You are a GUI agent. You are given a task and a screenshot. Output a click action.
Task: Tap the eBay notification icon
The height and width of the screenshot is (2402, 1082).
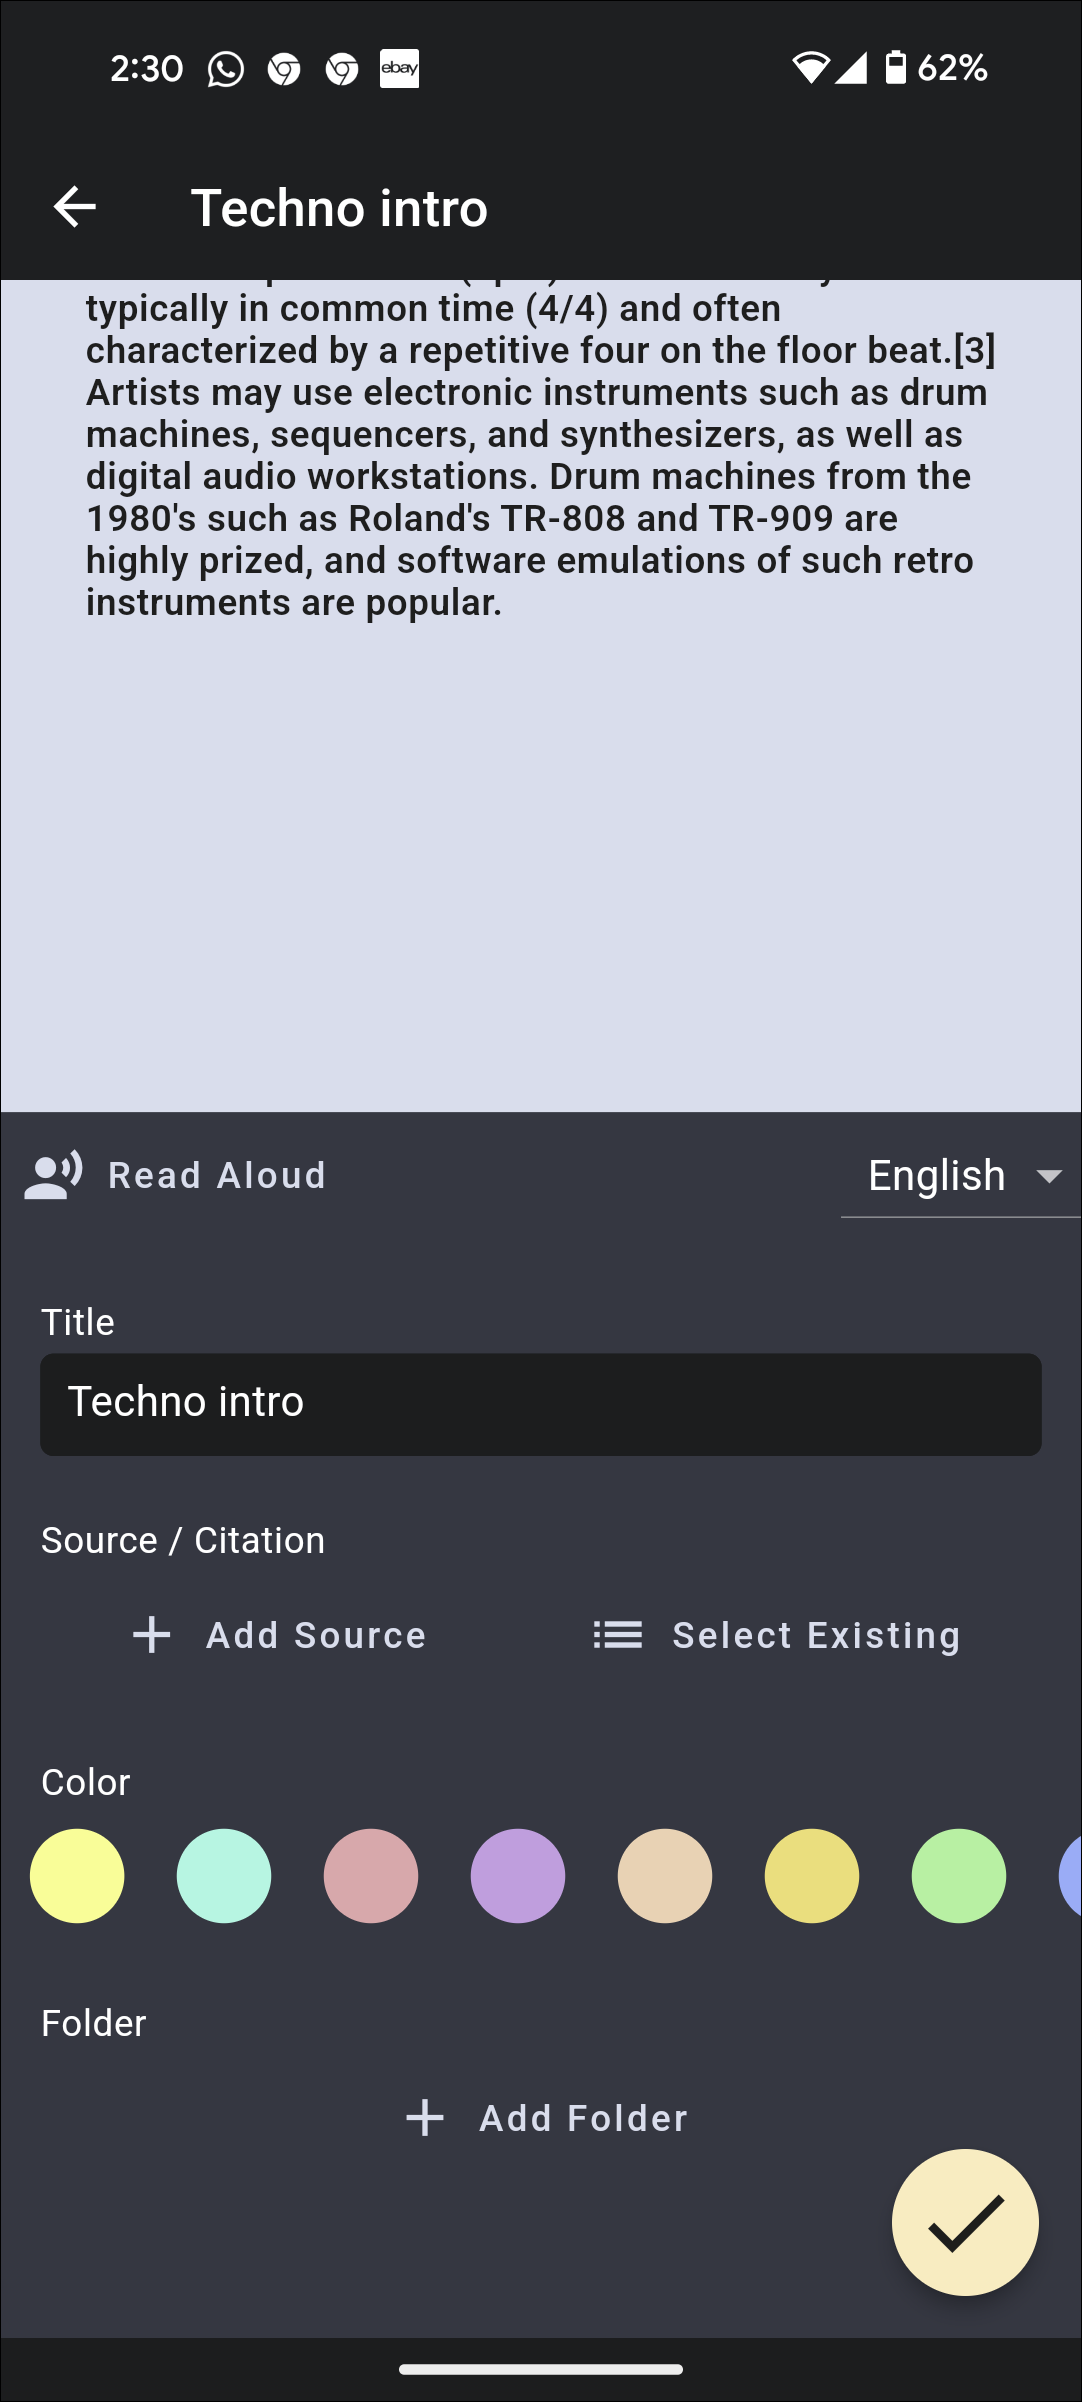[x=399, y=69]
